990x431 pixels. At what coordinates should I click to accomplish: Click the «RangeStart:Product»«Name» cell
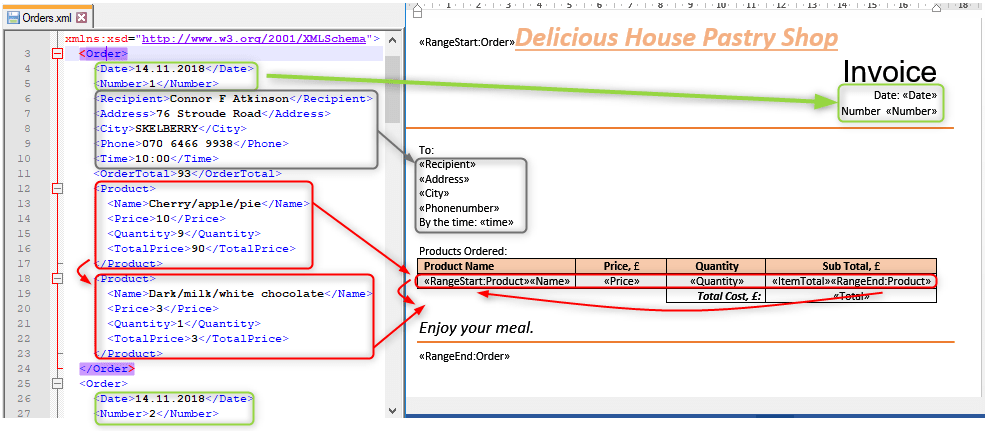tap(497, 281)
